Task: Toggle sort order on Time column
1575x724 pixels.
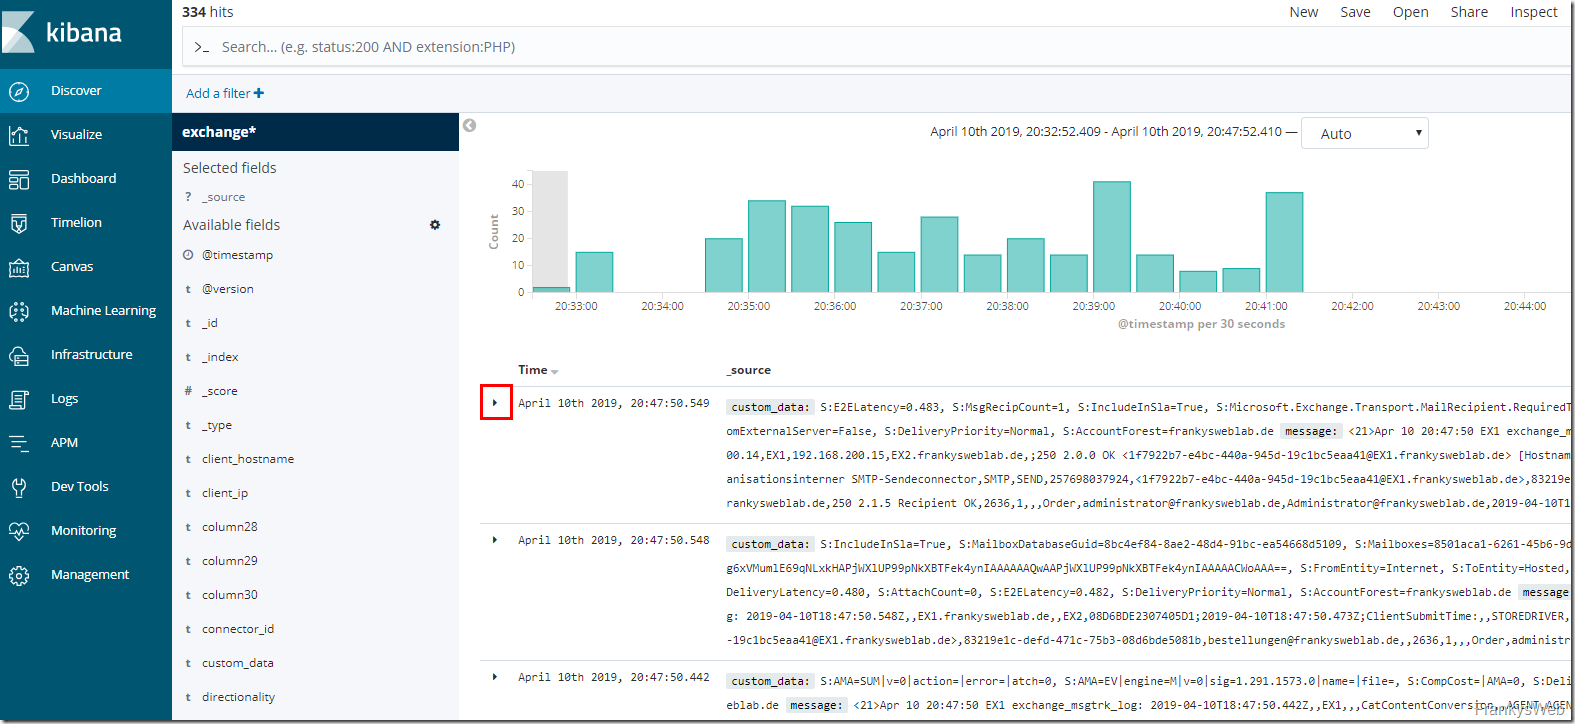Action: (554, 371)
